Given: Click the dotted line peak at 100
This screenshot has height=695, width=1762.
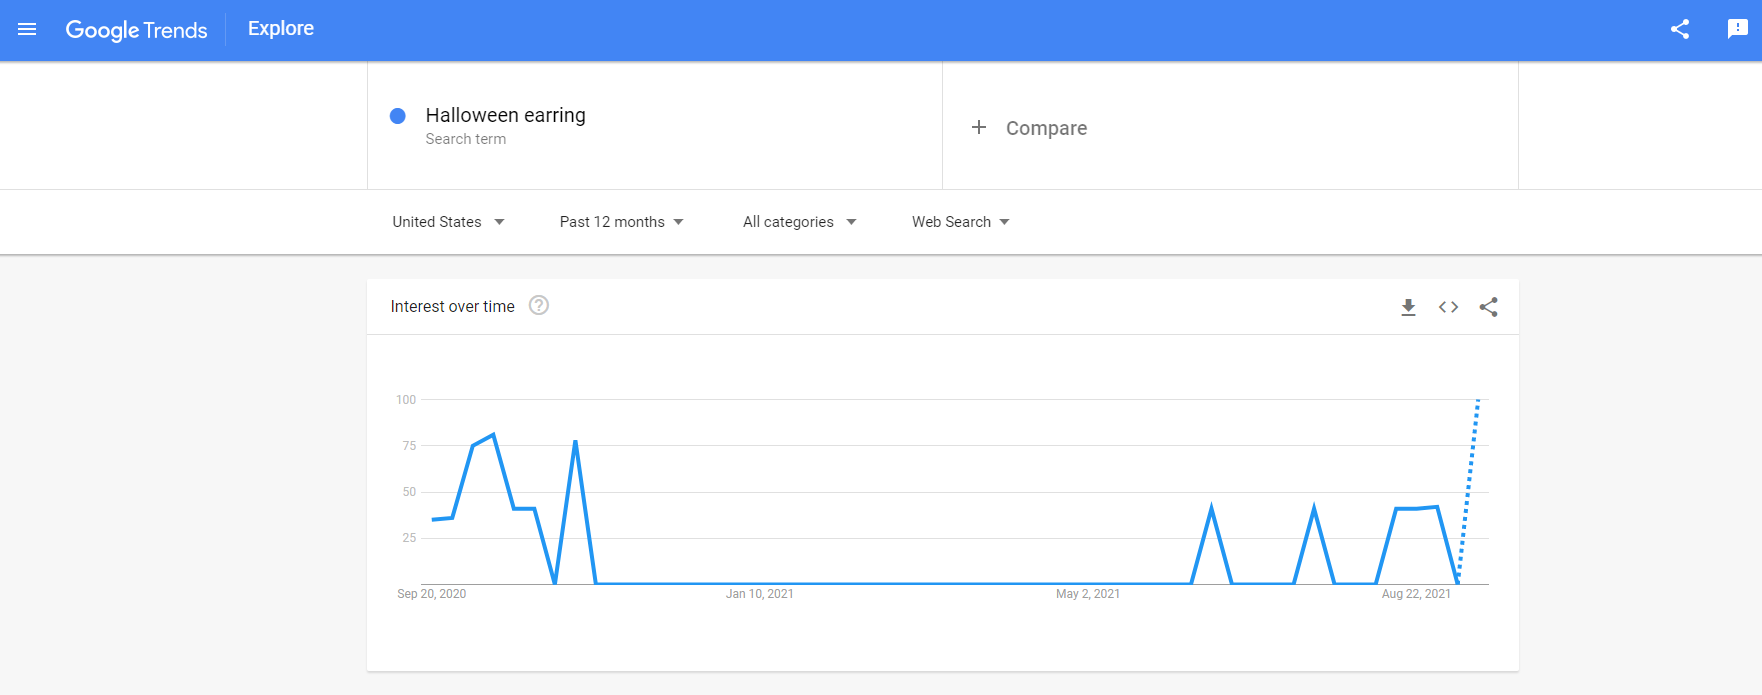Looking at the screenshot, I should click(1478, 401).
